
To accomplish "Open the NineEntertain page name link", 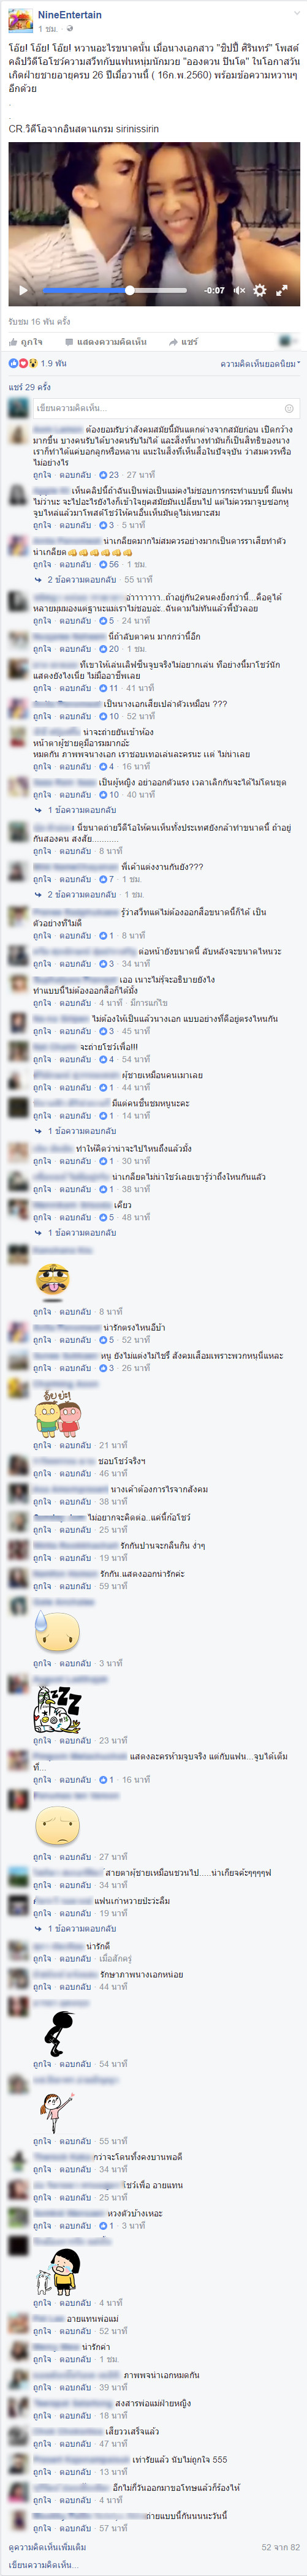I will click(x=70, y=15).
